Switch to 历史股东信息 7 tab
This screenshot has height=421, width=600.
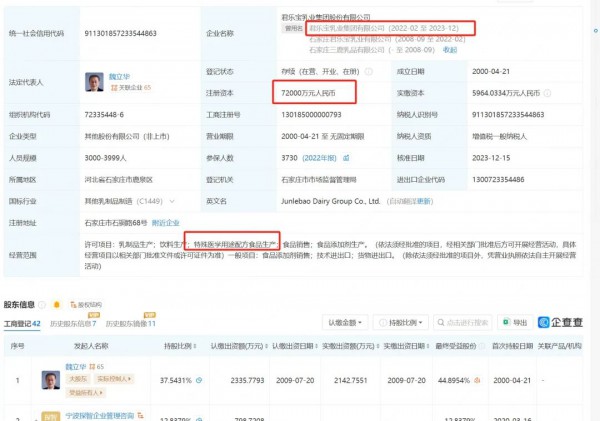point(73,324)
